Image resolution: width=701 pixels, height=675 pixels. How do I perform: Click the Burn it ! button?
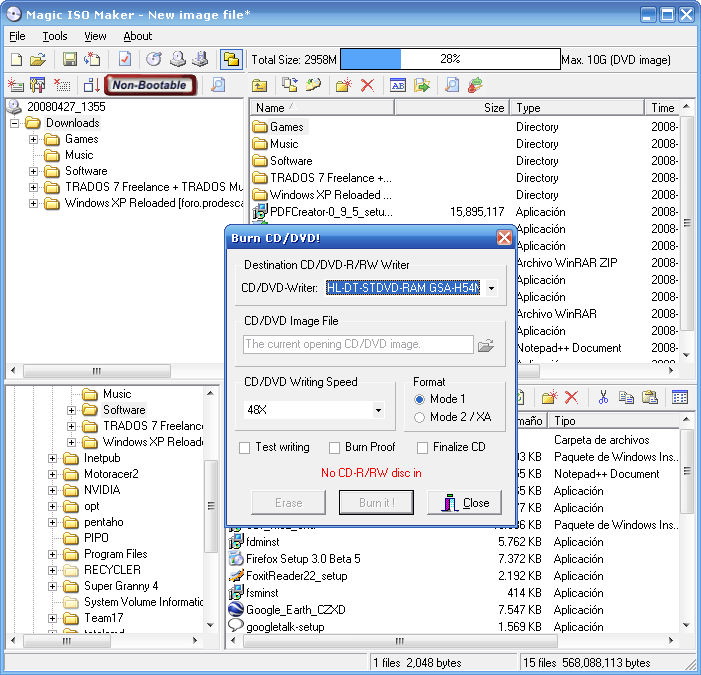tap(376, 502)
